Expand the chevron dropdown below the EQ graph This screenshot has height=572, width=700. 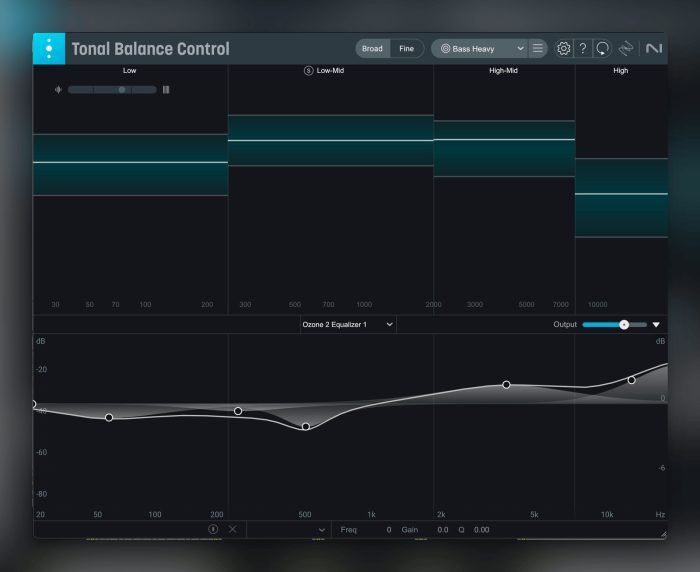[321, 529]
